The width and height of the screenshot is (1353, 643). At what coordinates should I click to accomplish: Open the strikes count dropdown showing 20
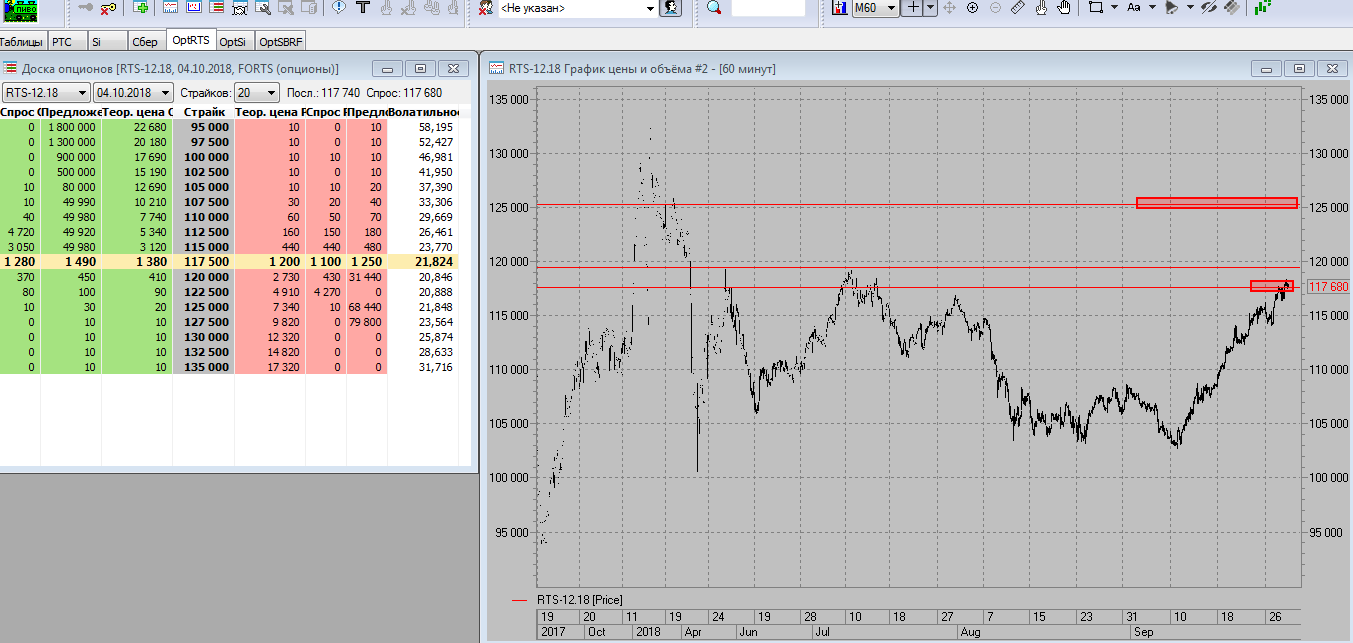(x=257, y=92)
